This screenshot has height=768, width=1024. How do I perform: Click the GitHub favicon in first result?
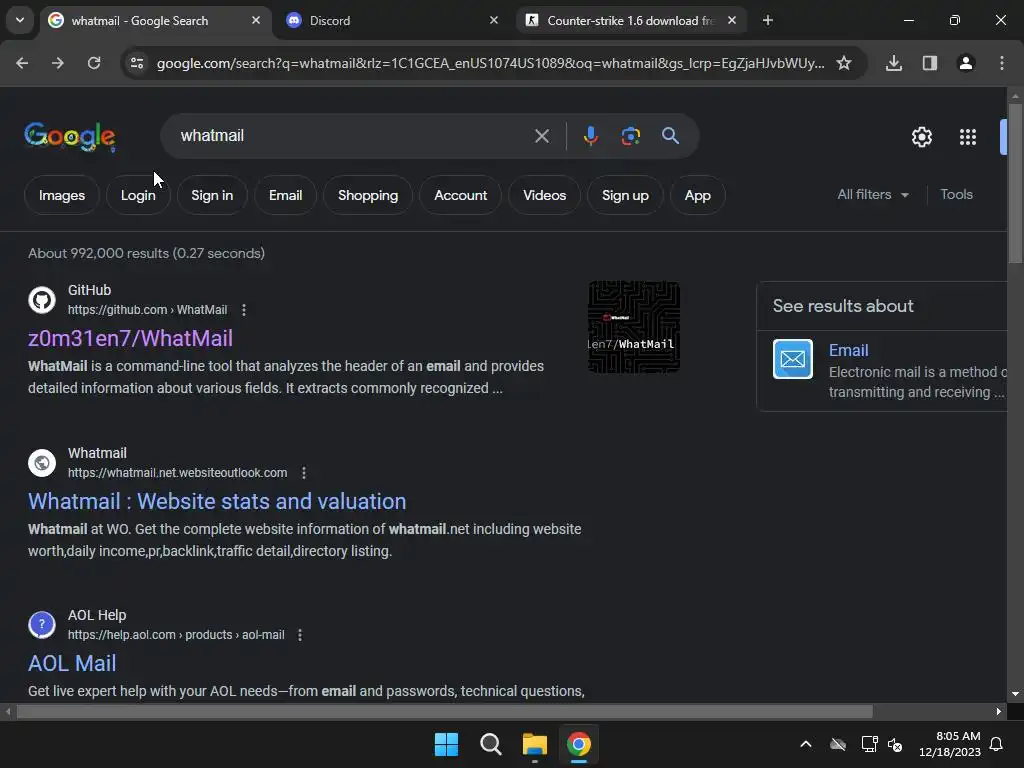click(x=42, y=300)
